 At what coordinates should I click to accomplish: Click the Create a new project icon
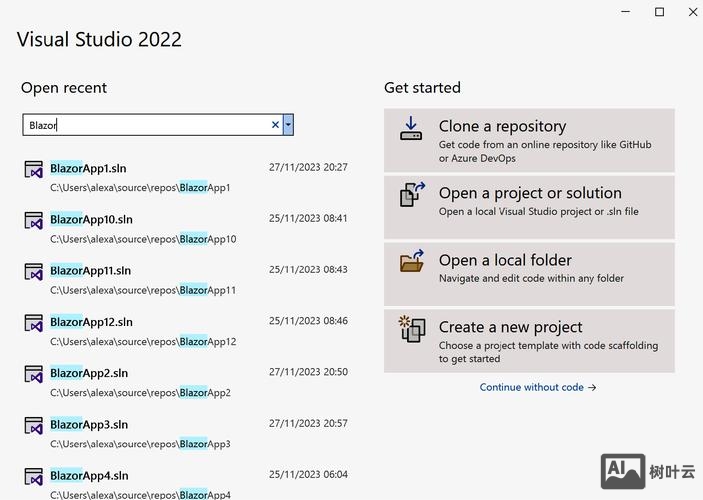click(412, 328)
